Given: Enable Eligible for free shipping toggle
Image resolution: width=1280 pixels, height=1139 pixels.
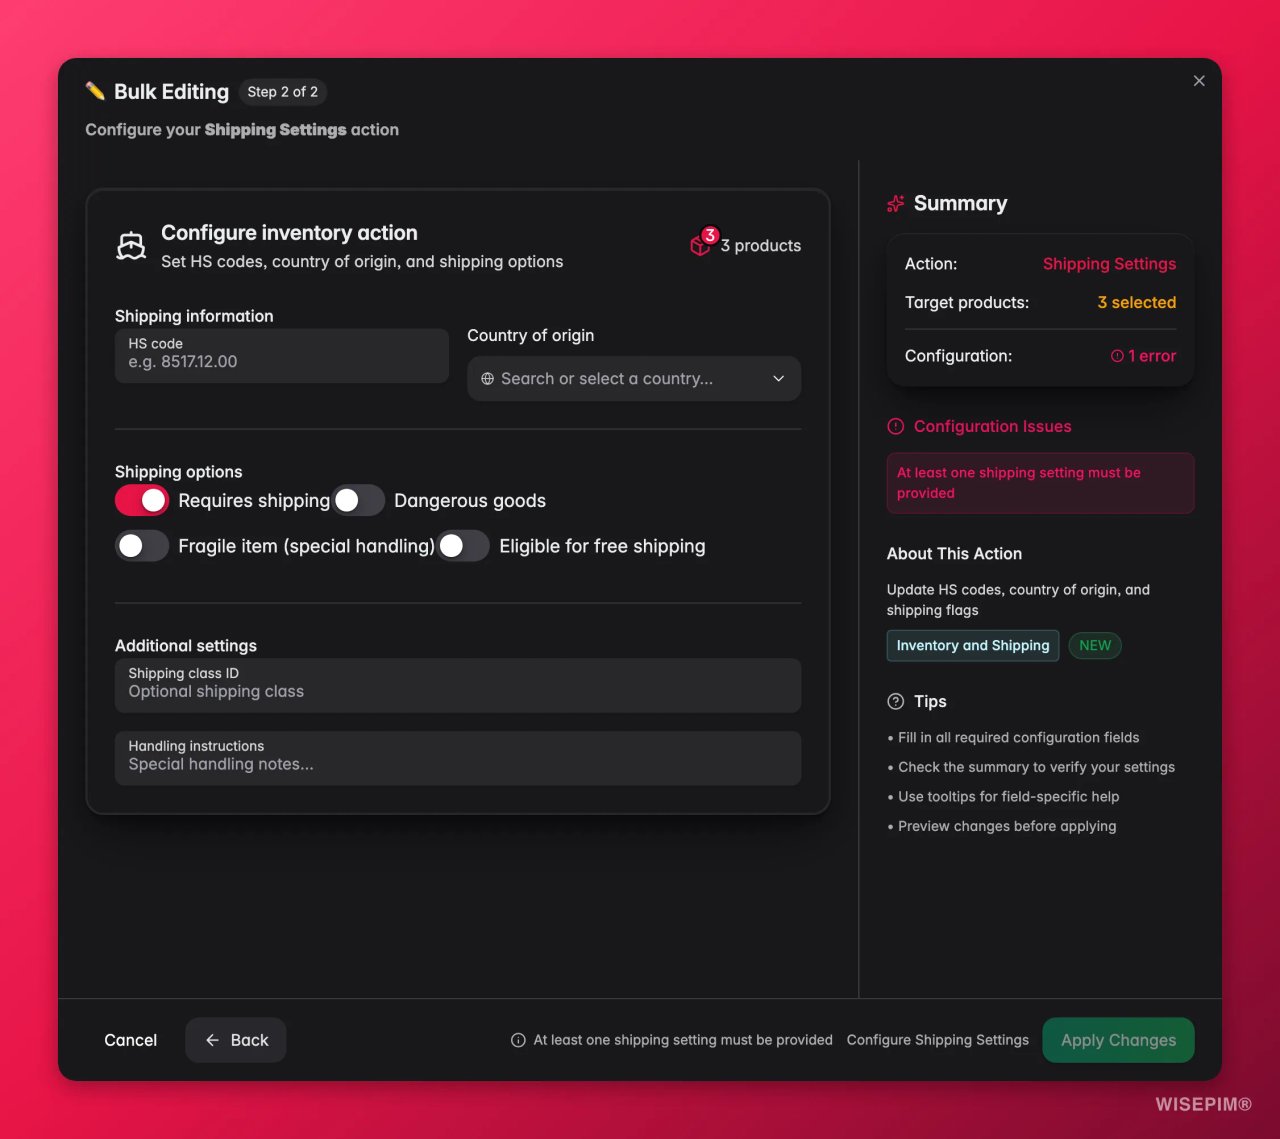Looking at the screenshot, I should click(463, 546).
